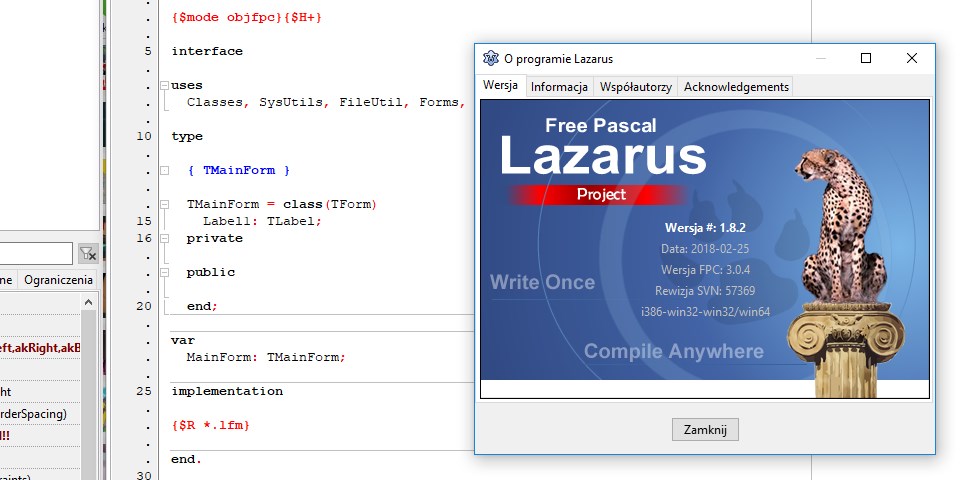This screenshot has height=480, width=960.
Task: Click the '{$mode objfpc}{$H+}' directive line
Action: click(x=247, y=18)
